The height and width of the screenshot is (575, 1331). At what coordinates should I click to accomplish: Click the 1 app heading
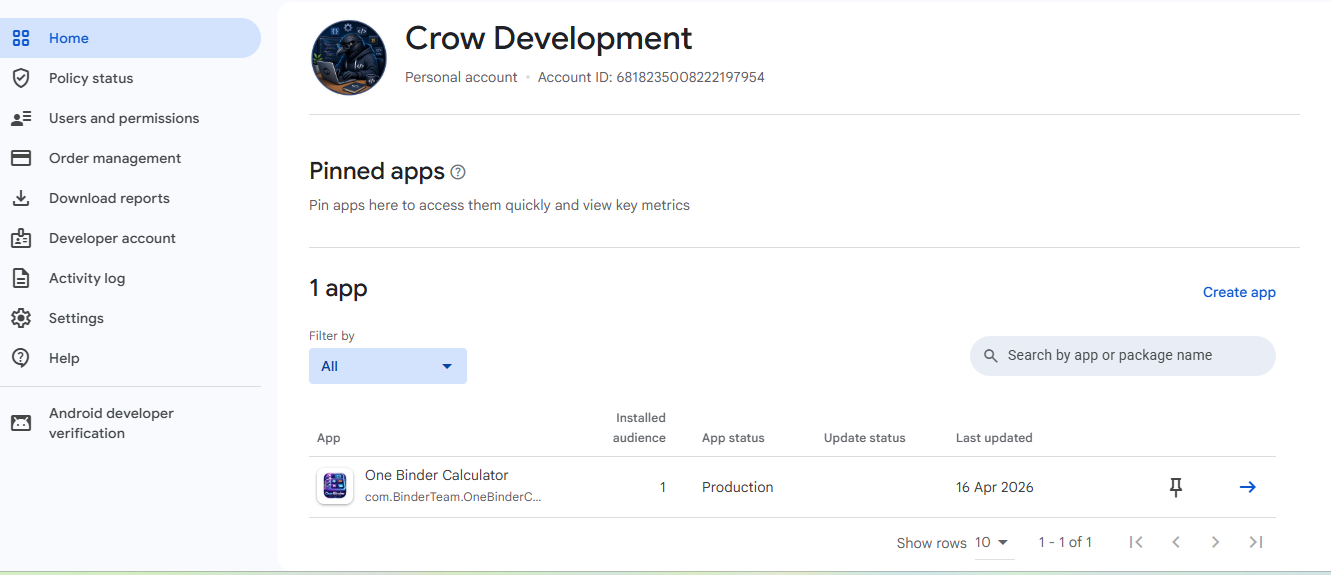click(x=338, y=288)
